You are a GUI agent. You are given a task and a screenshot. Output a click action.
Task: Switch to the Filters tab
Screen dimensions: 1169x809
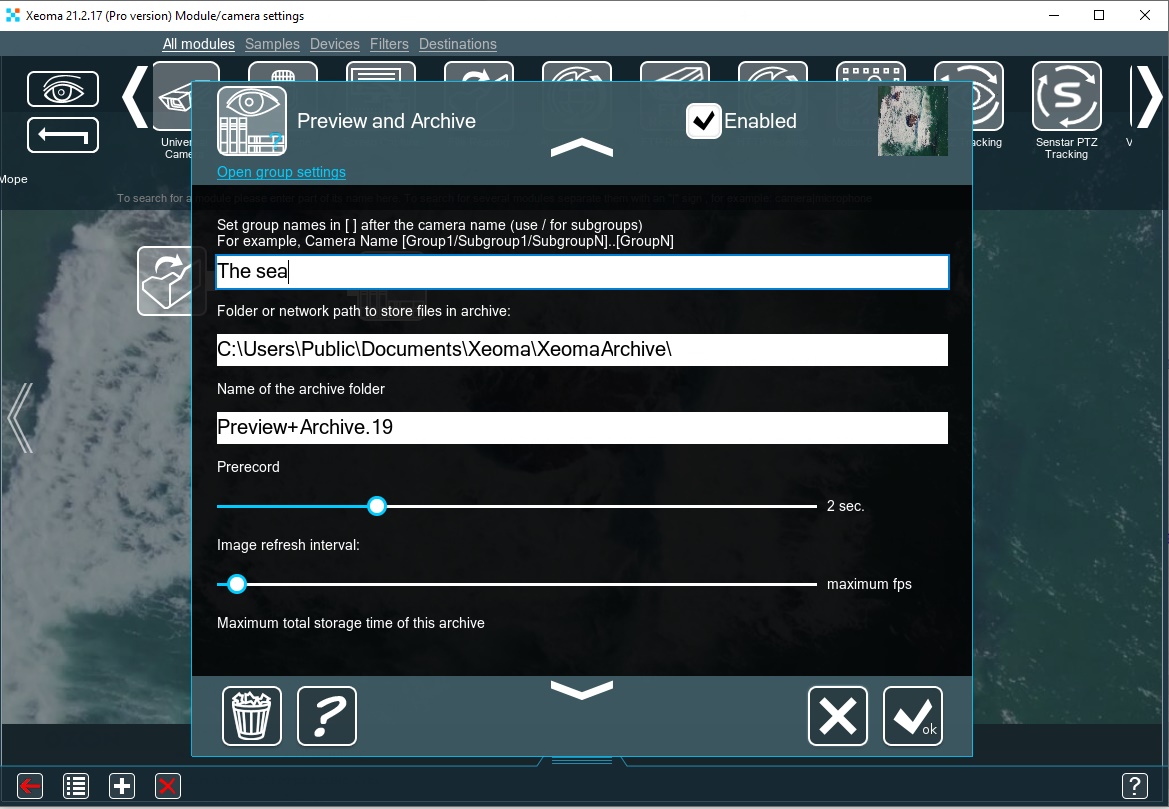click(x=389, y=44)
